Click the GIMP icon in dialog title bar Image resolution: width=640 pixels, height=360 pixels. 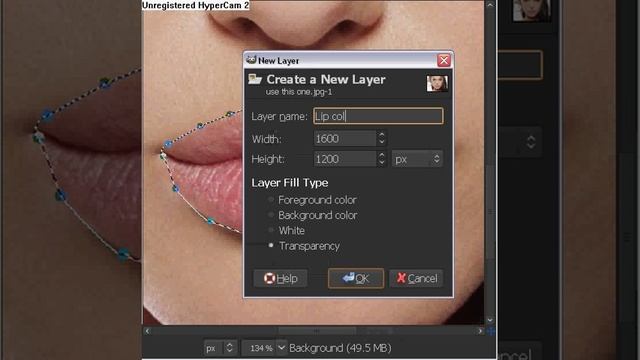[x=251, y=60]
